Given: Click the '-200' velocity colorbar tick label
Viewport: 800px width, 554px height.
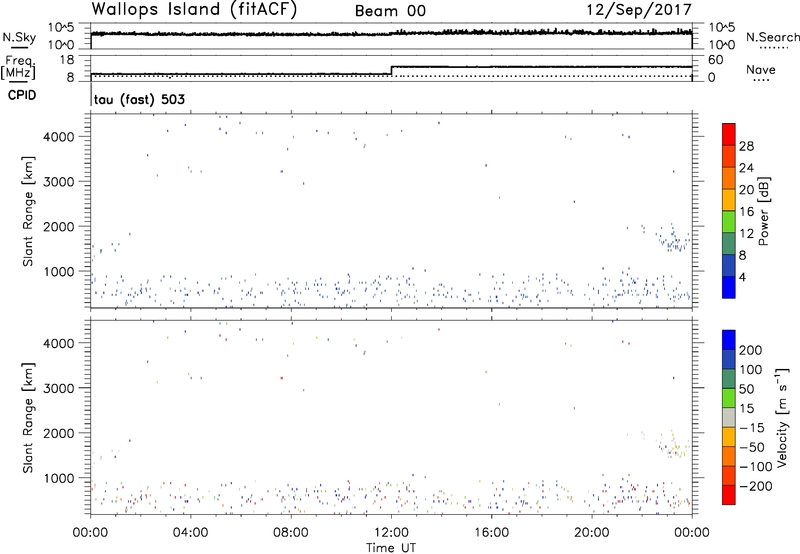Looking at the screenshot, I should 756,486.
